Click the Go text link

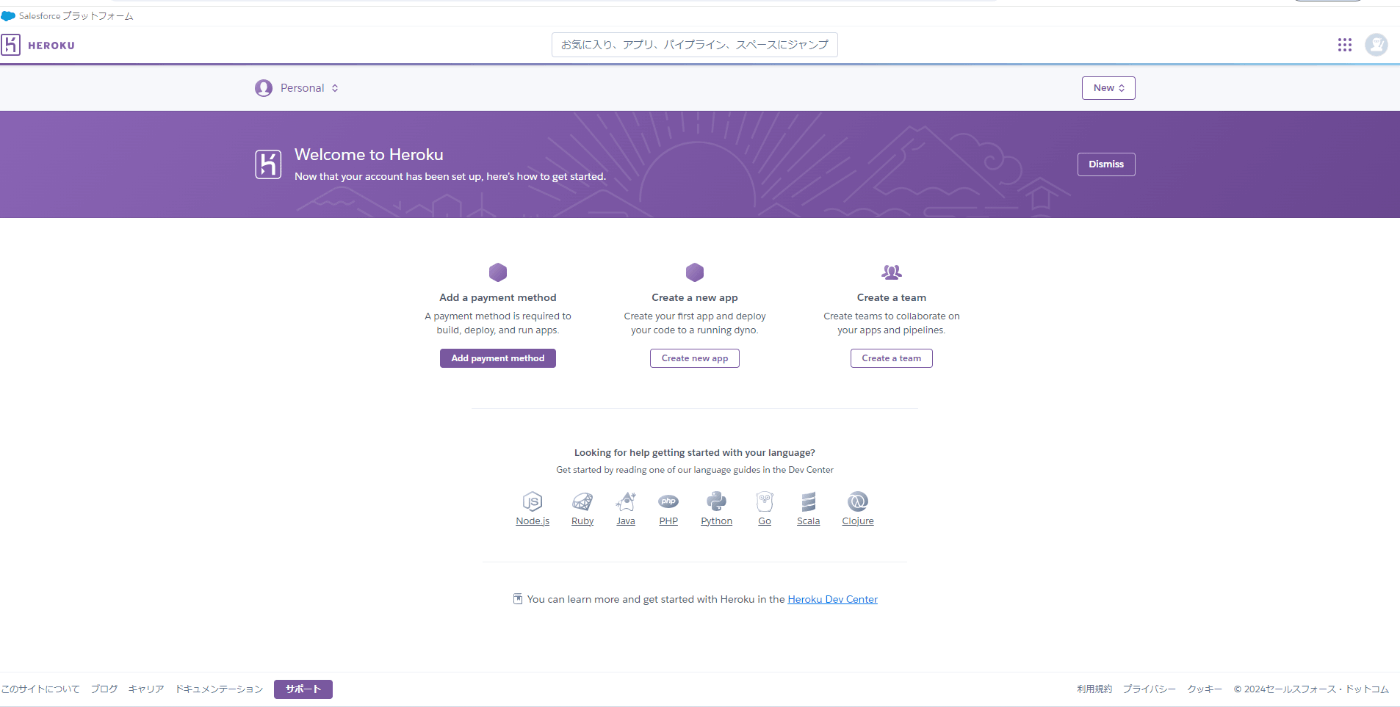[x=765, y=521]
